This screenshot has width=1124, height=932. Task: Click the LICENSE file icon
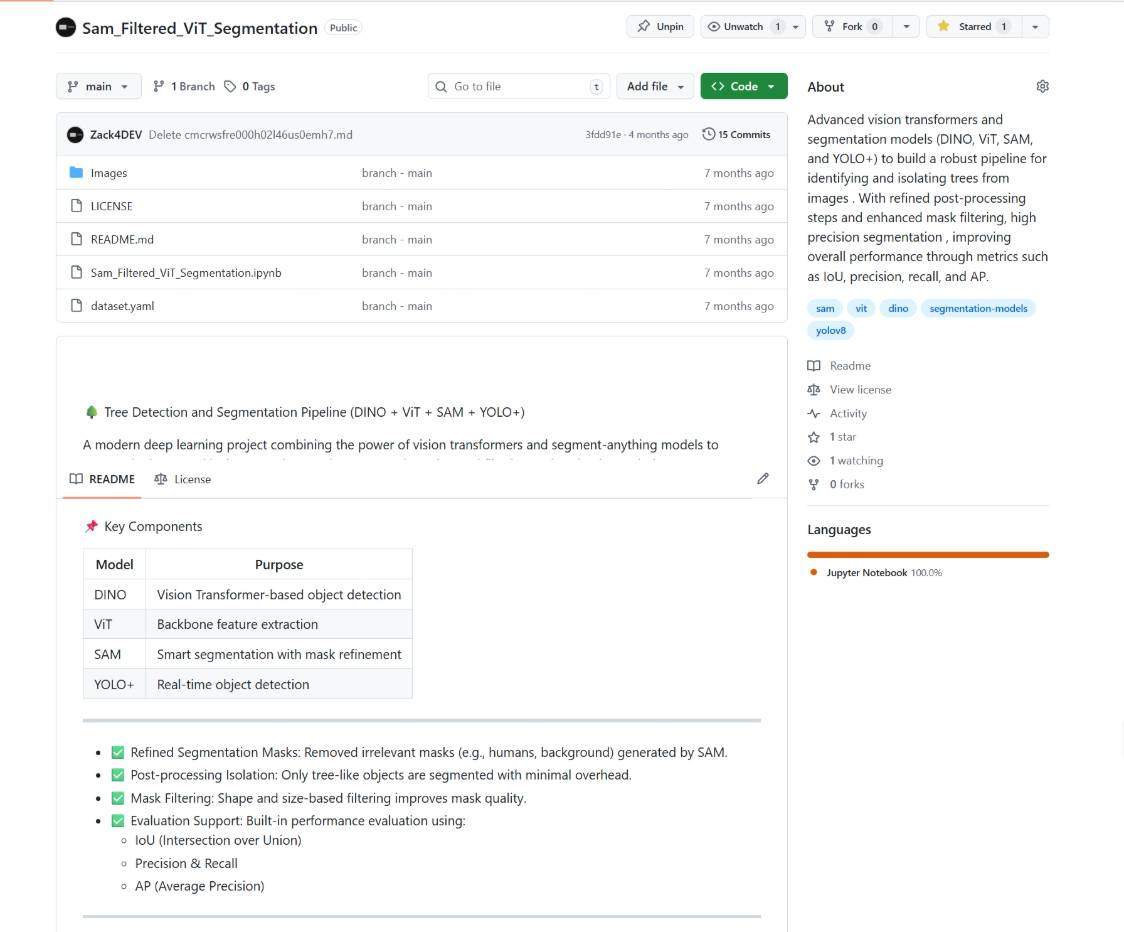pos(77,206)
